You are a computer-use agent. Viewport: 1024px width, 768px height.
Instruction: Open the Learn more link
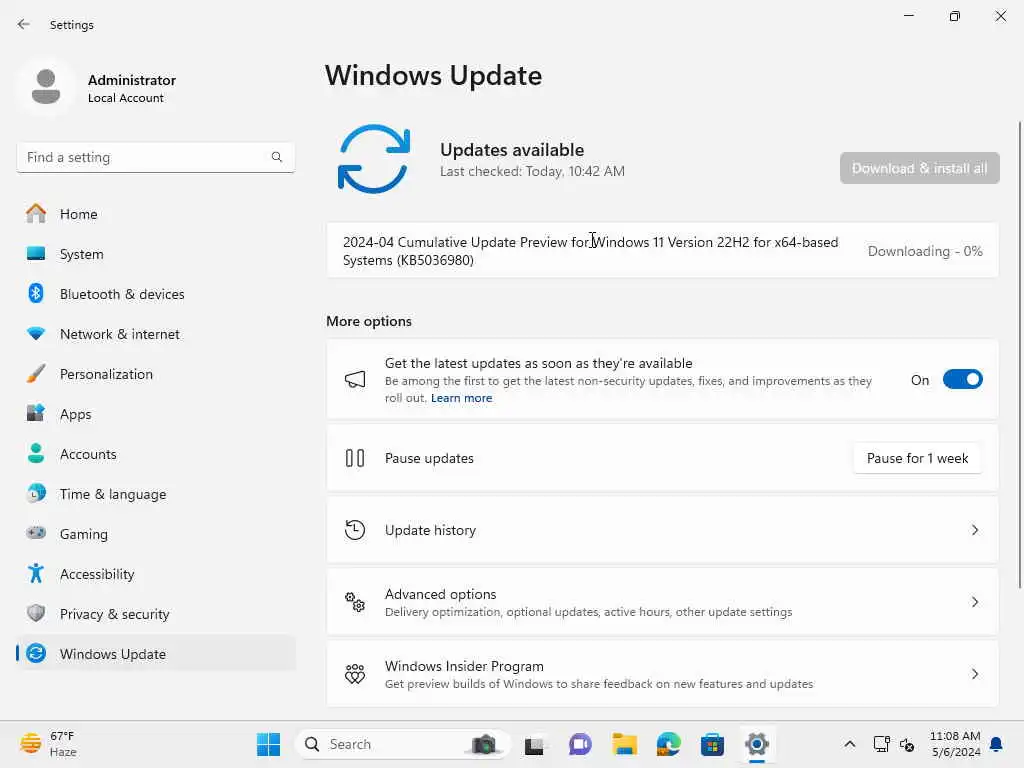tap(461, 398)
